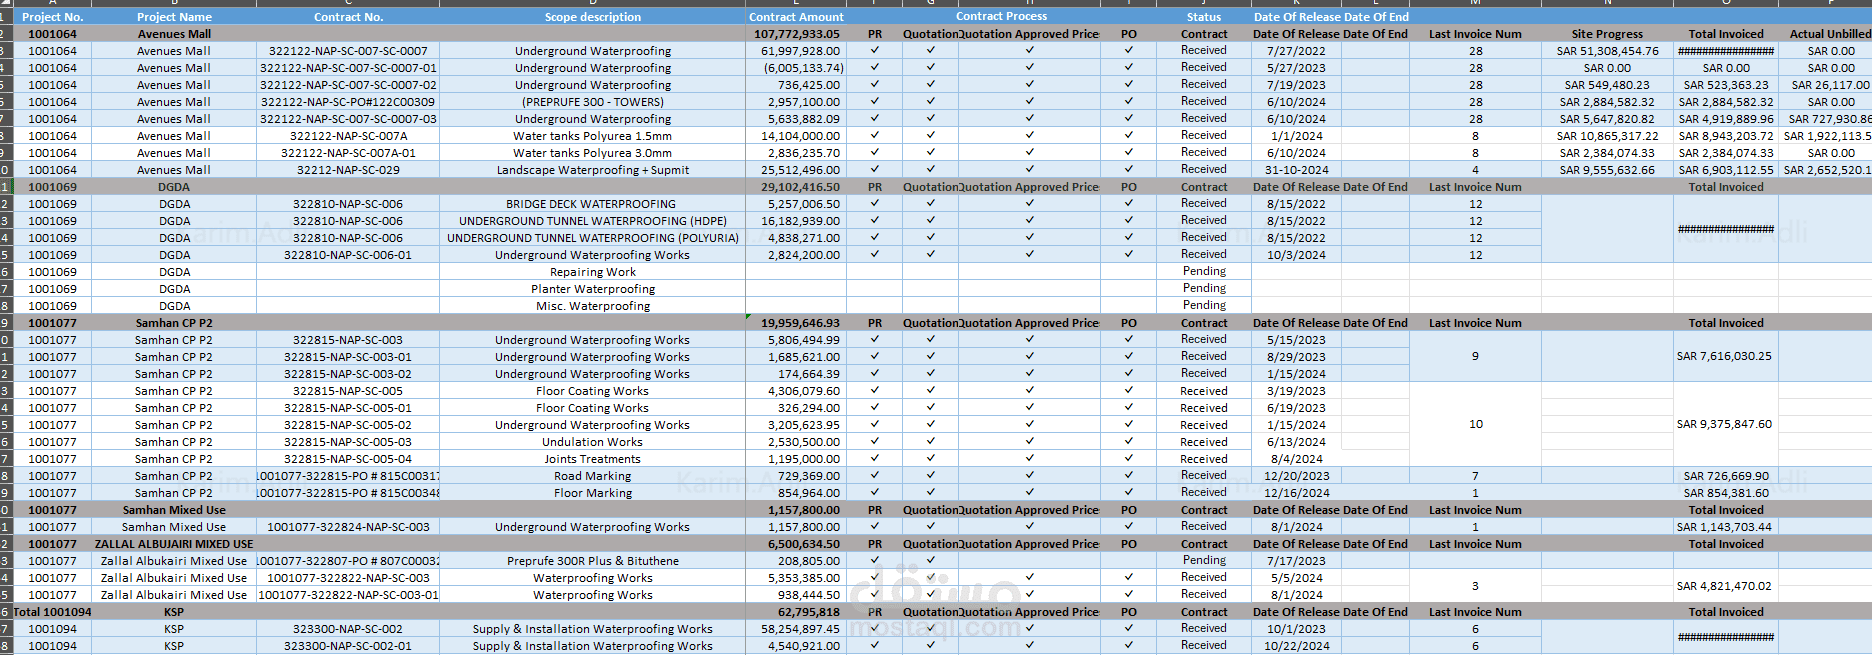The width and height of the screenshot is (1872, 655).
Task: Click the total amount 107,772,933.05
Action: (x=796, y=34)
